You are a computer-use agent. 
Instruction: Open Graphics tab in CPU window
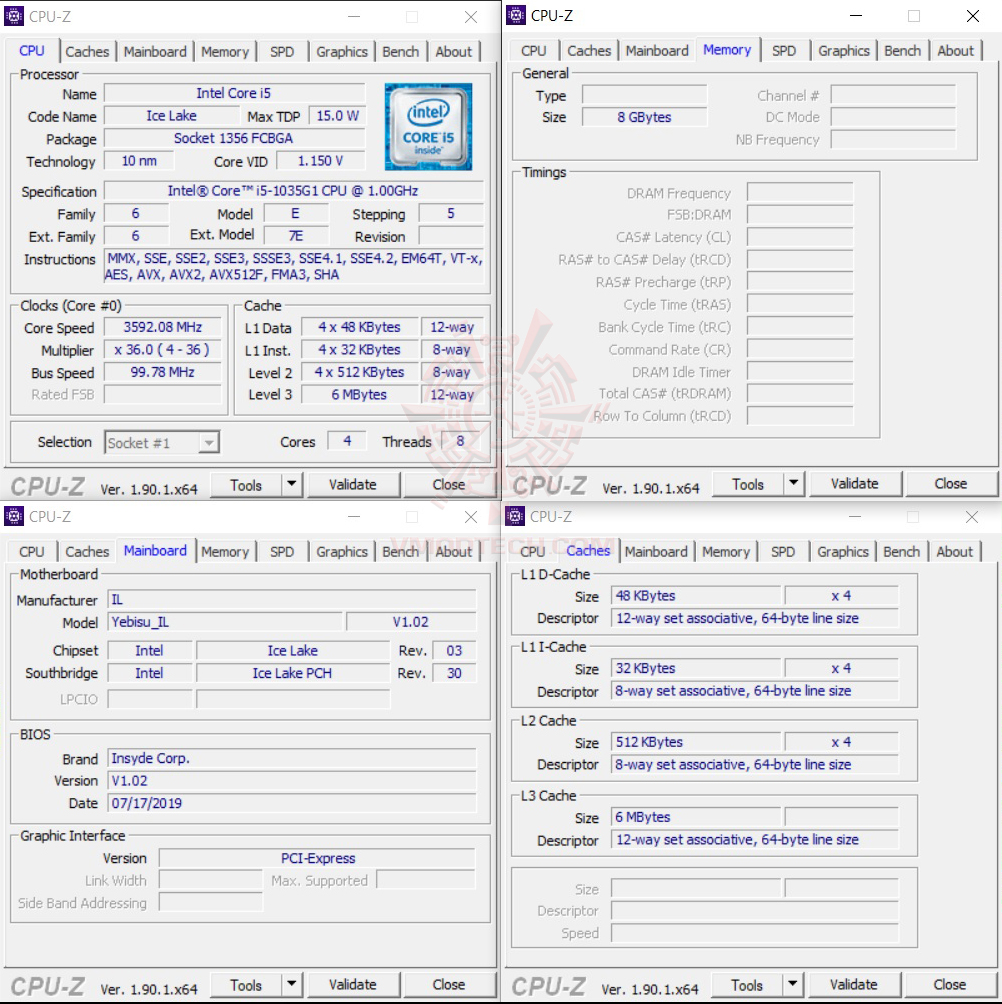[x=342, y=52]
